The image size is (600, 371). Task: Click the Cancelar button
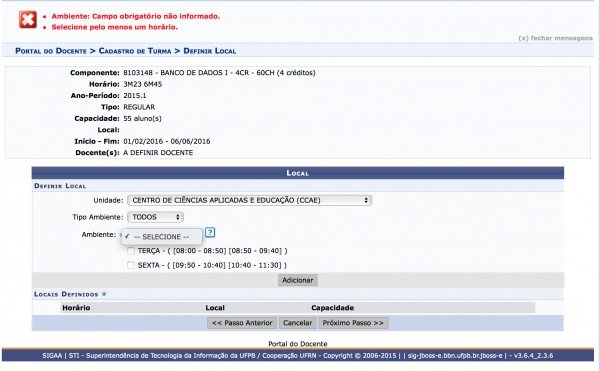point(297,323)
